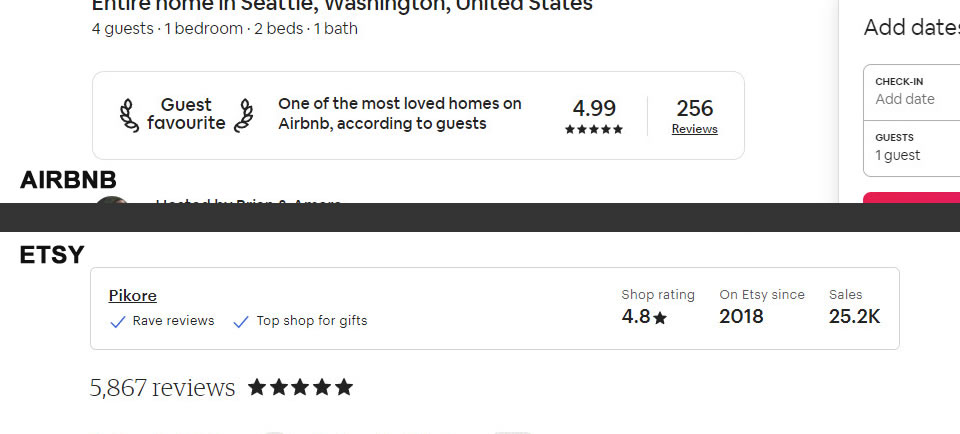
Task: Click the Rave reviews checkmark icon
Action: (x=118, y=322)
